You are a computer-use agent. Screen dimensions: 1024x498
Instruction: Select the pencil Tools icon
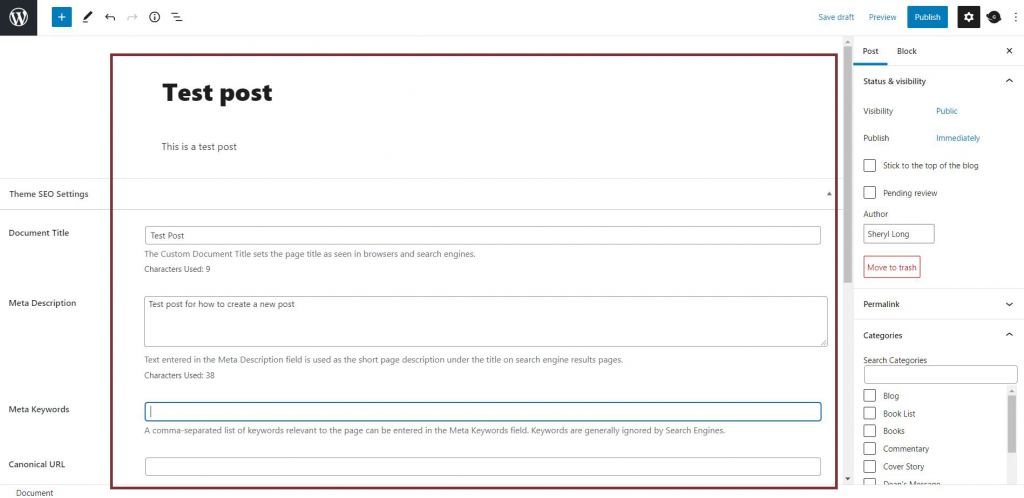point(87,17)
